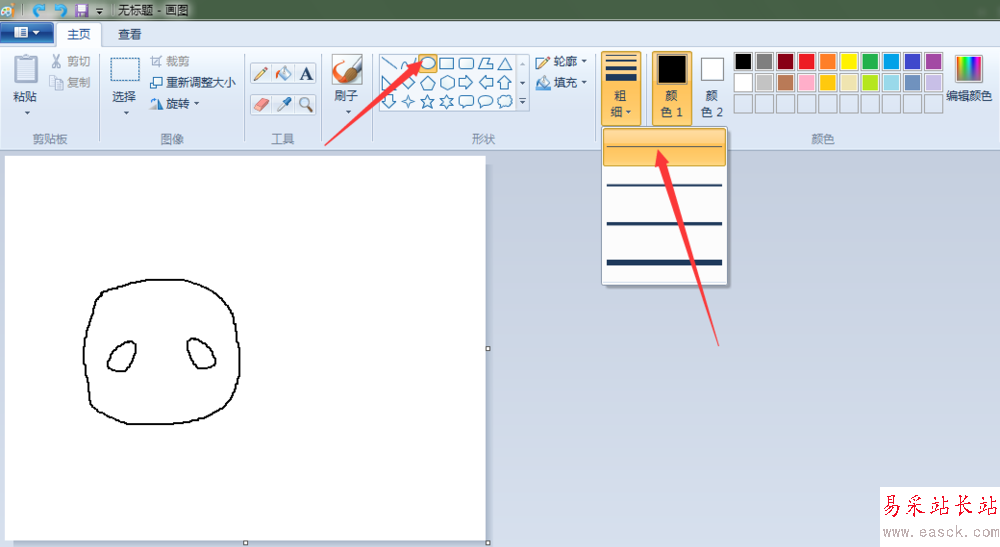Pick the pink color swatch
Screen dimensions: 1000x547
pos(806,82)
